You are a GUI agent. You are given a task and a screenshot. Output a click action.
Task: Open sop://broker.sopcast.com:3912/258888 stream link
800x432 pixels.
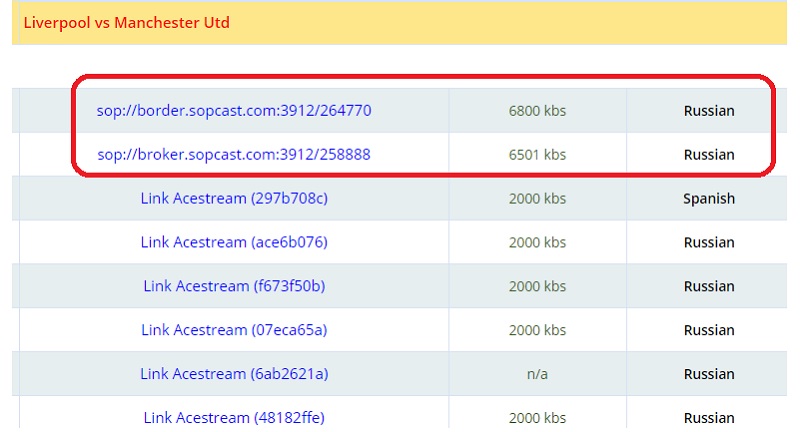234,155
